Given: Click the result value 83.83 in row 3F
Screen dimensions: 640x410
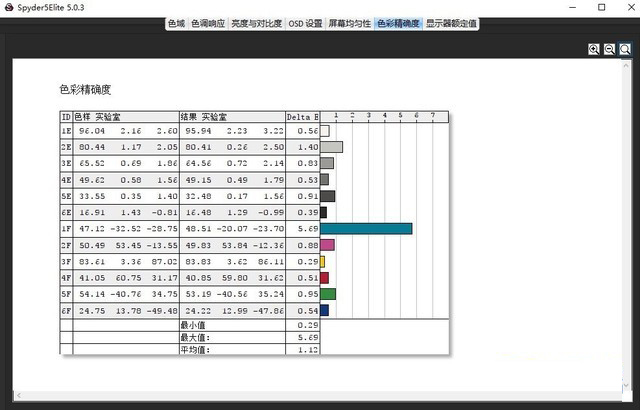Looking at the screenshot, I should coord(198,262).
